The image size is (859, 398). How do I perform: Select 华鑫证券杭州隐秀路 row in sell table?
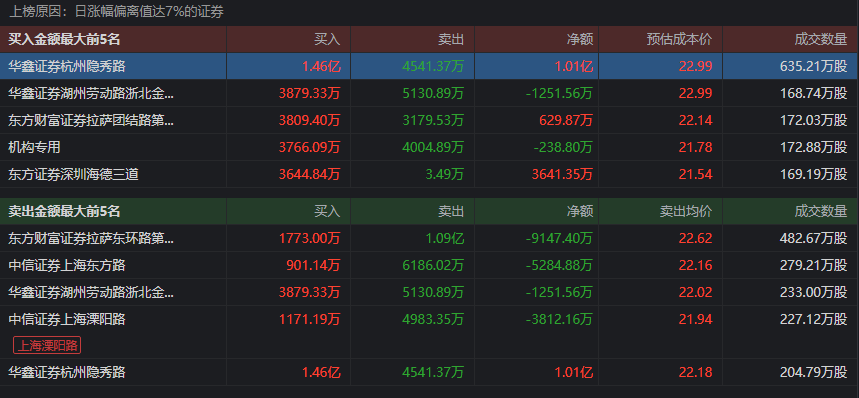tap(429, 372)
